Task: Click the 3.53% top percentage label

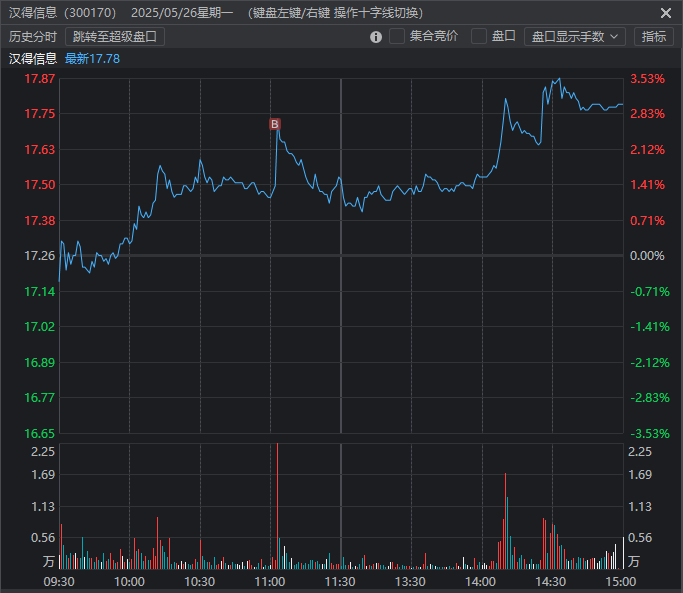Action: (647, 79)
